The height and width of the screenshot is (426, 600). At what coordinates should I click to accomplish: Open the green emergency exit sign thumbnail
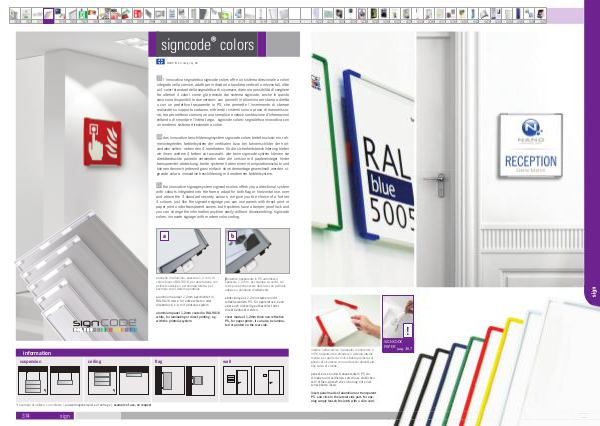[82, 15]
